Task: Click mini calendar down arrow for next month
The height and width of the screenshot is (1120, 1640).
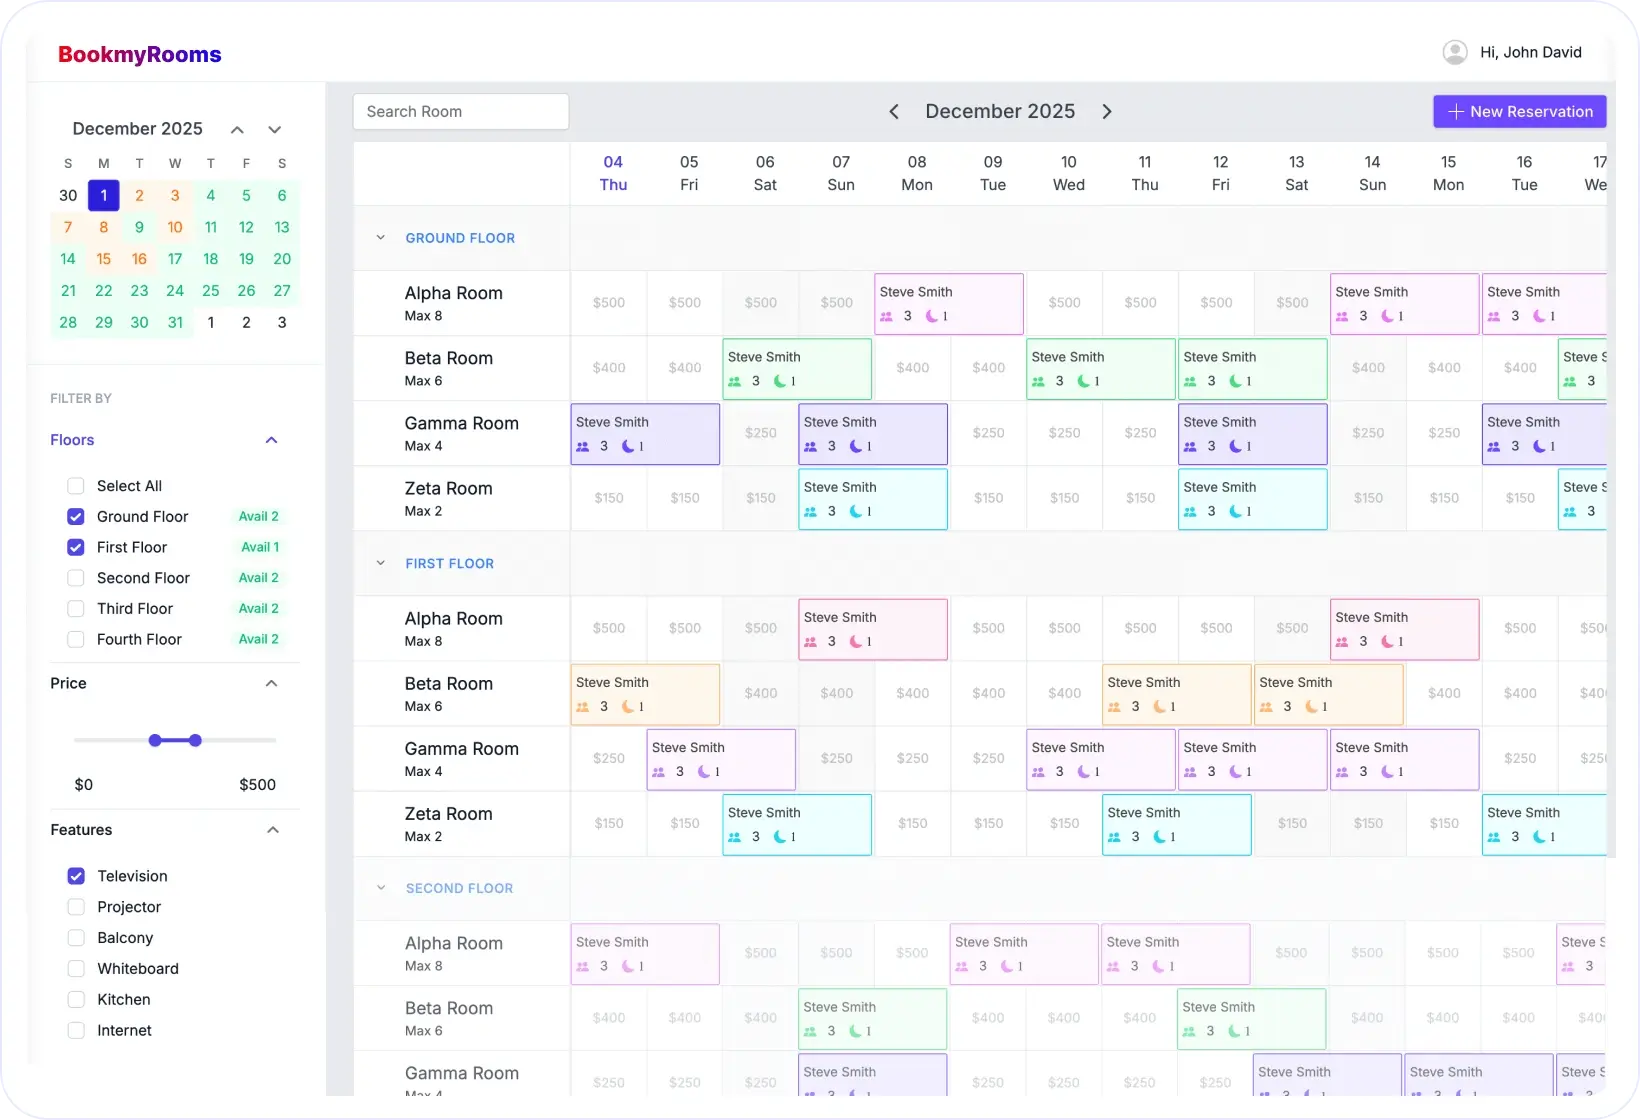Action: 275,130
